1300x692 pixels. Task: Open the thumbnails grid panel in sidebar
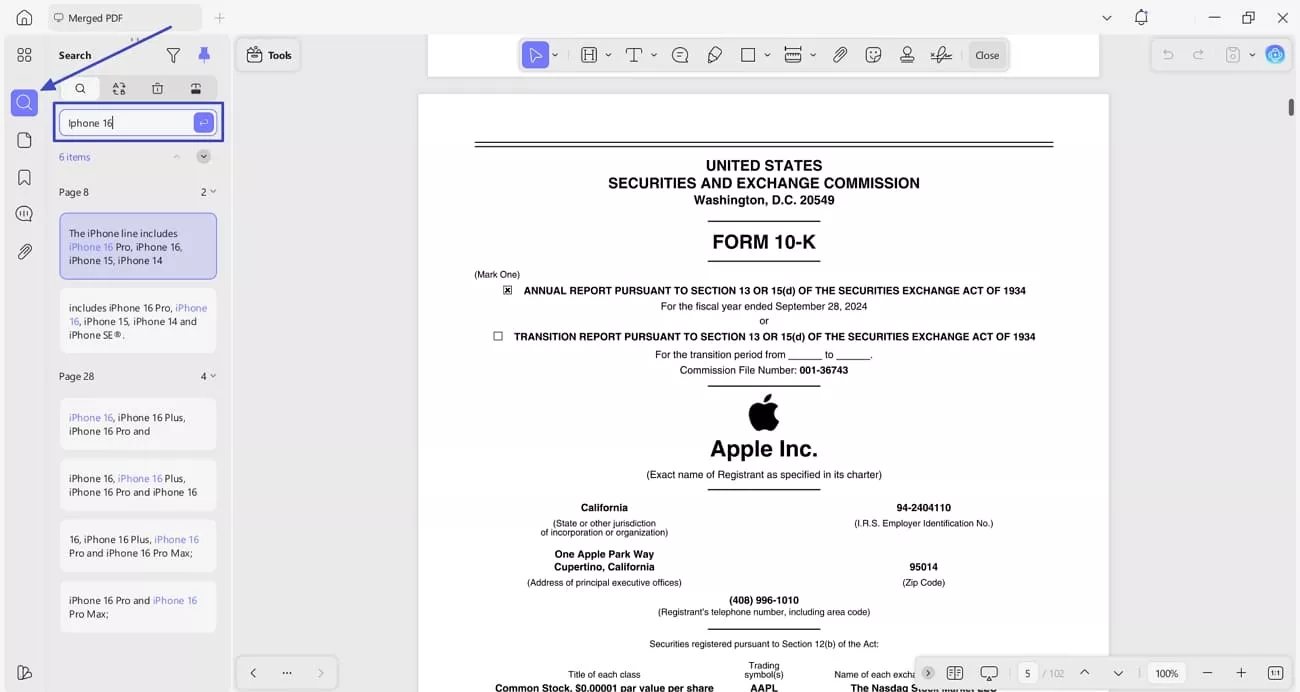[x=24, y=55]
